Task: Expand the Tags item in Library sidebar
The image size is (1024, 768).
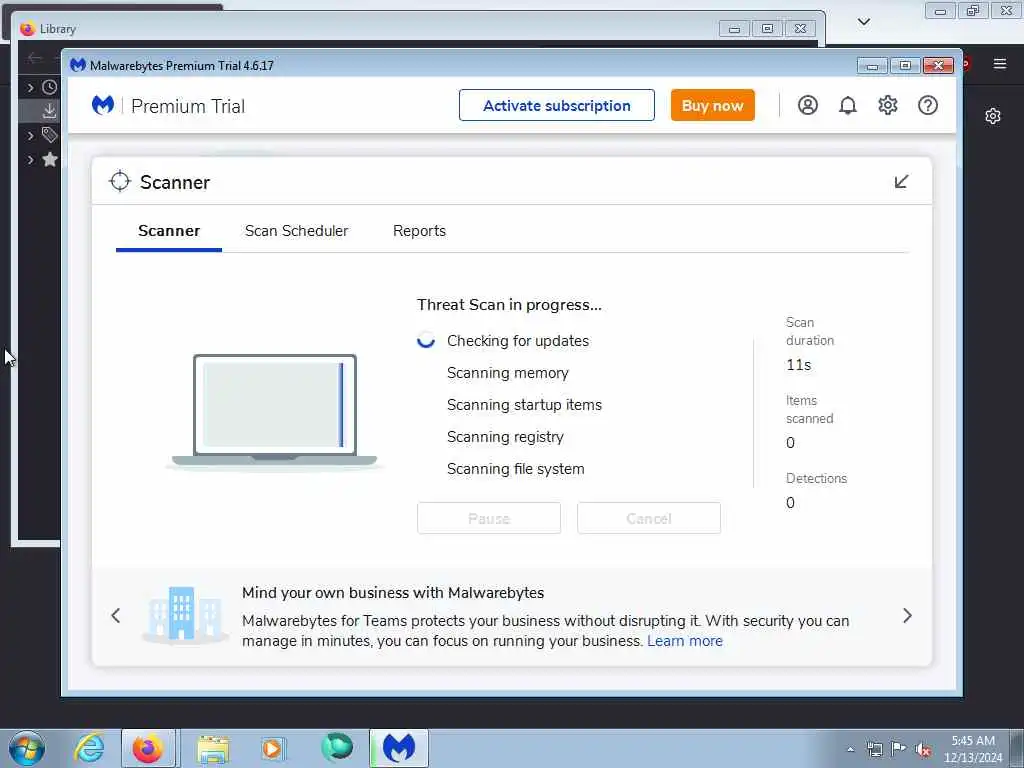Action: coord(30,135)
